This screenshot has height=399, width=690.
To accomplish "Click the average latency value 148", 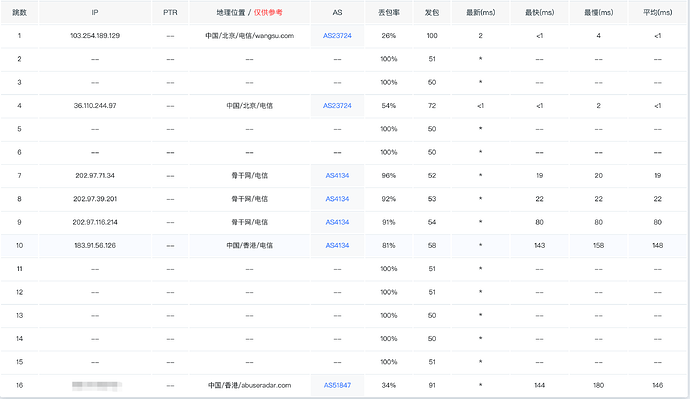I will coord(657,245).
